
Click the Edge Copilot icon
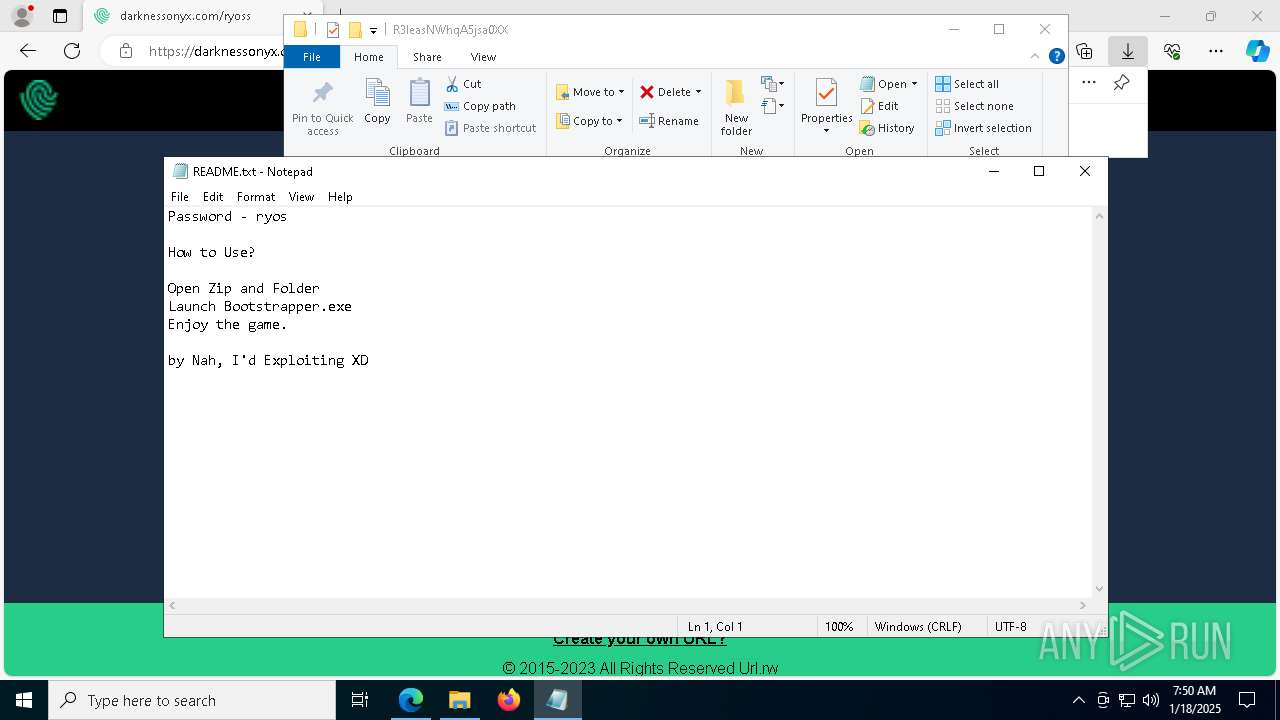[1257, 51]
